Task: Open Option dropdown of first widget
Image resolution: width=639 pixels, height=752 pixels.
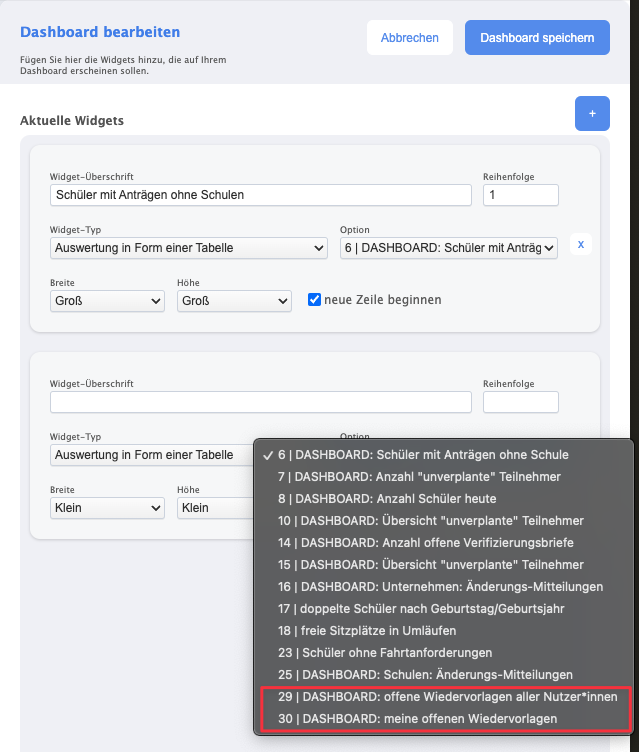Action: pos(449,248)
